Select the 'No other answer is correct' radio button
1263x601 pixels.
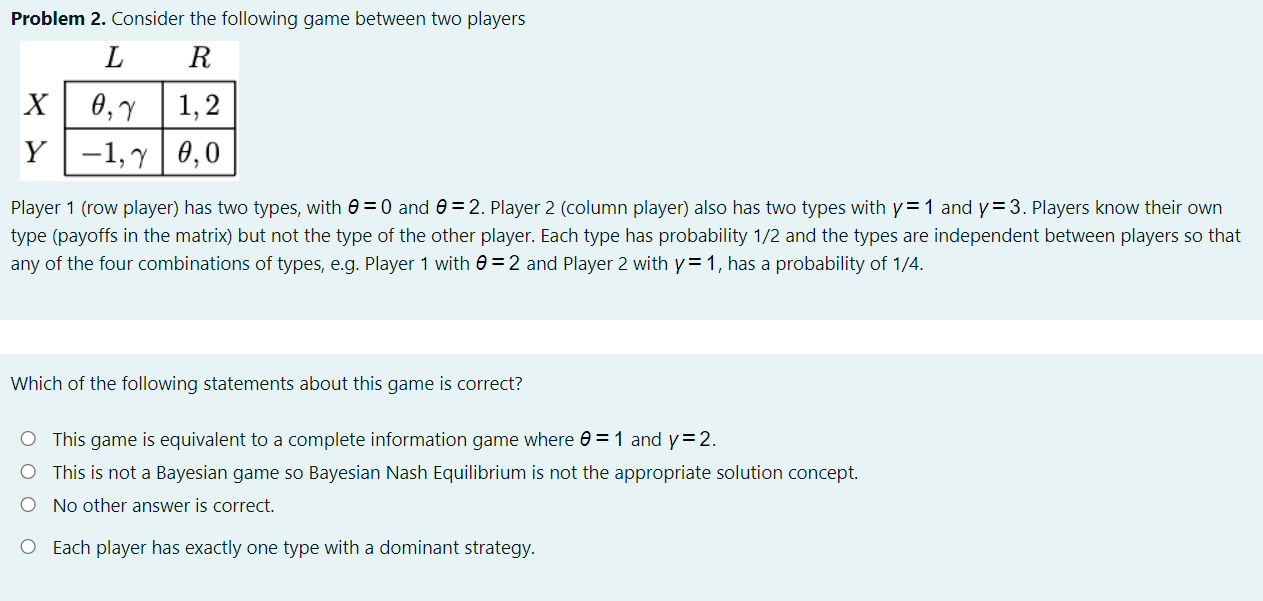click(x=28, y=503)
